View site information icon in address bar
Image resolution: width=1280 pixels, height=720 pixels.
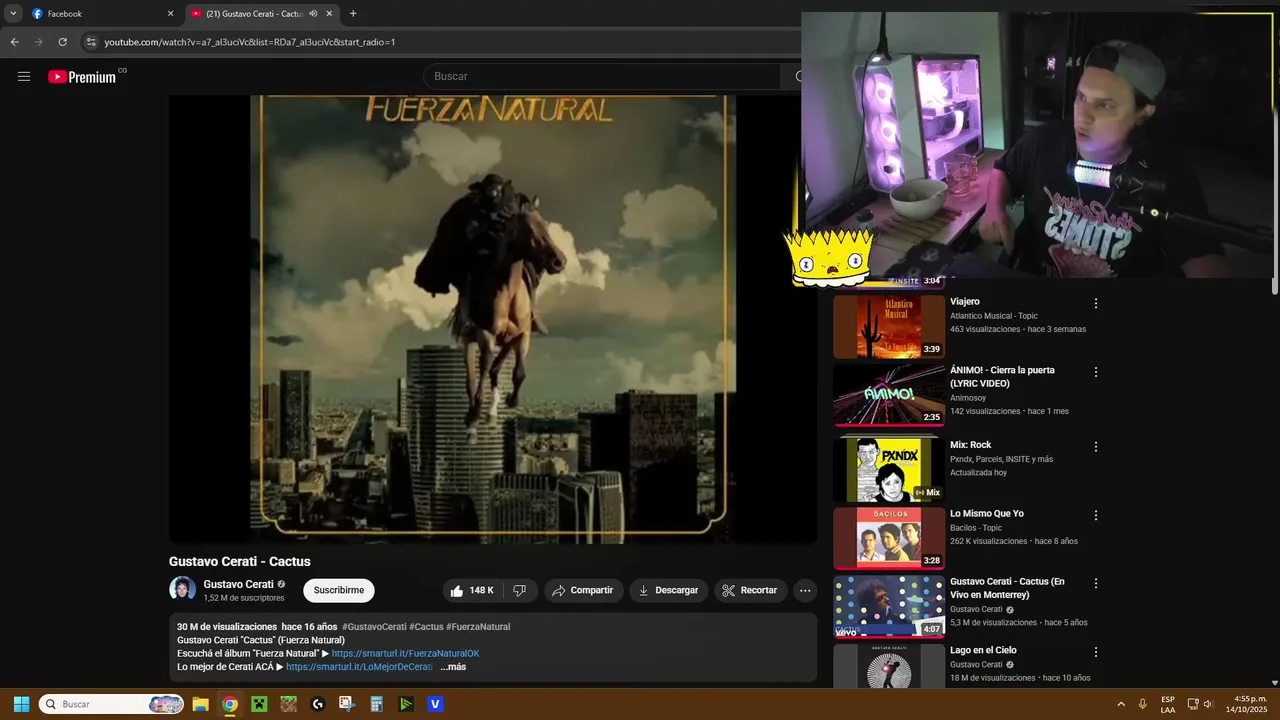(x=91, y=42)
